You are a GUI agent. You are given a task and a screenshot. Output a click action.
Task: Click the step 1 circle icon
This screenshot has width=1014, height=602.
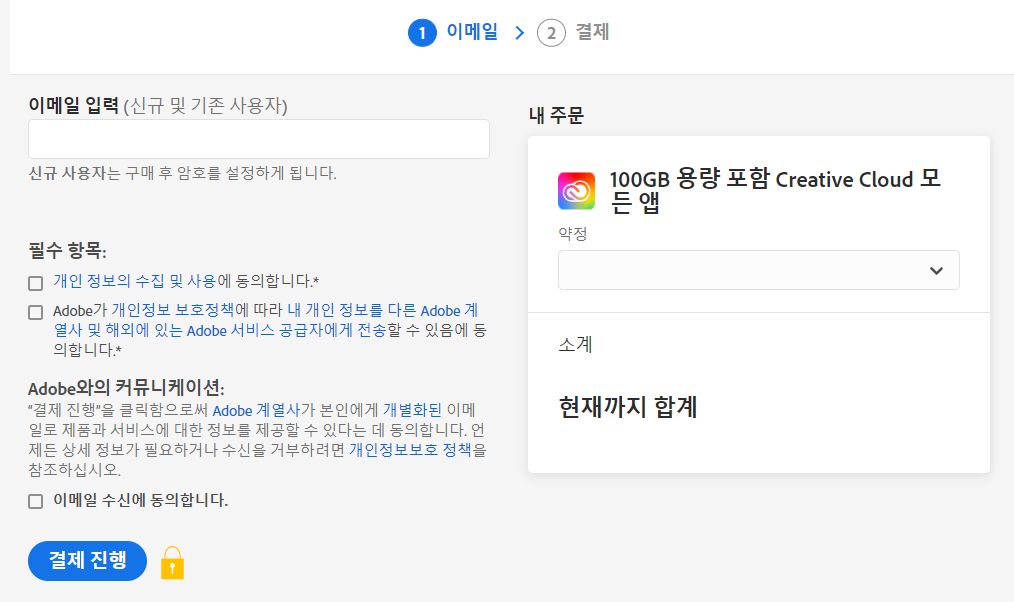pos(422,33)
